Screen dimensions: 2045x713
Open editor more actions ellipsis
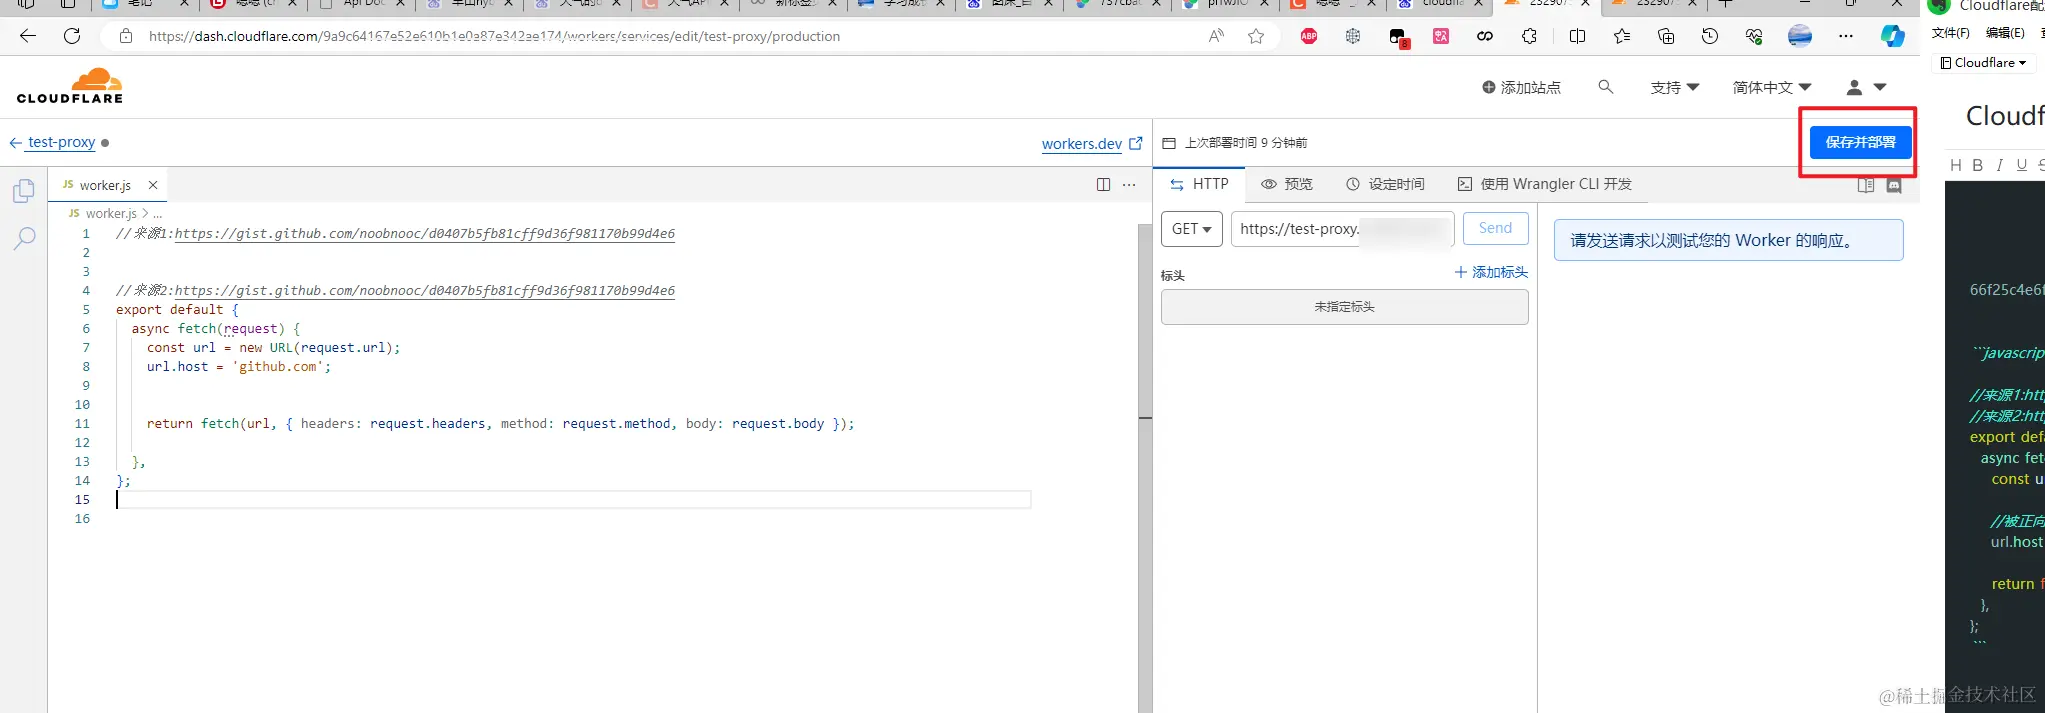pyautogui.click(x=1129, y=185)
